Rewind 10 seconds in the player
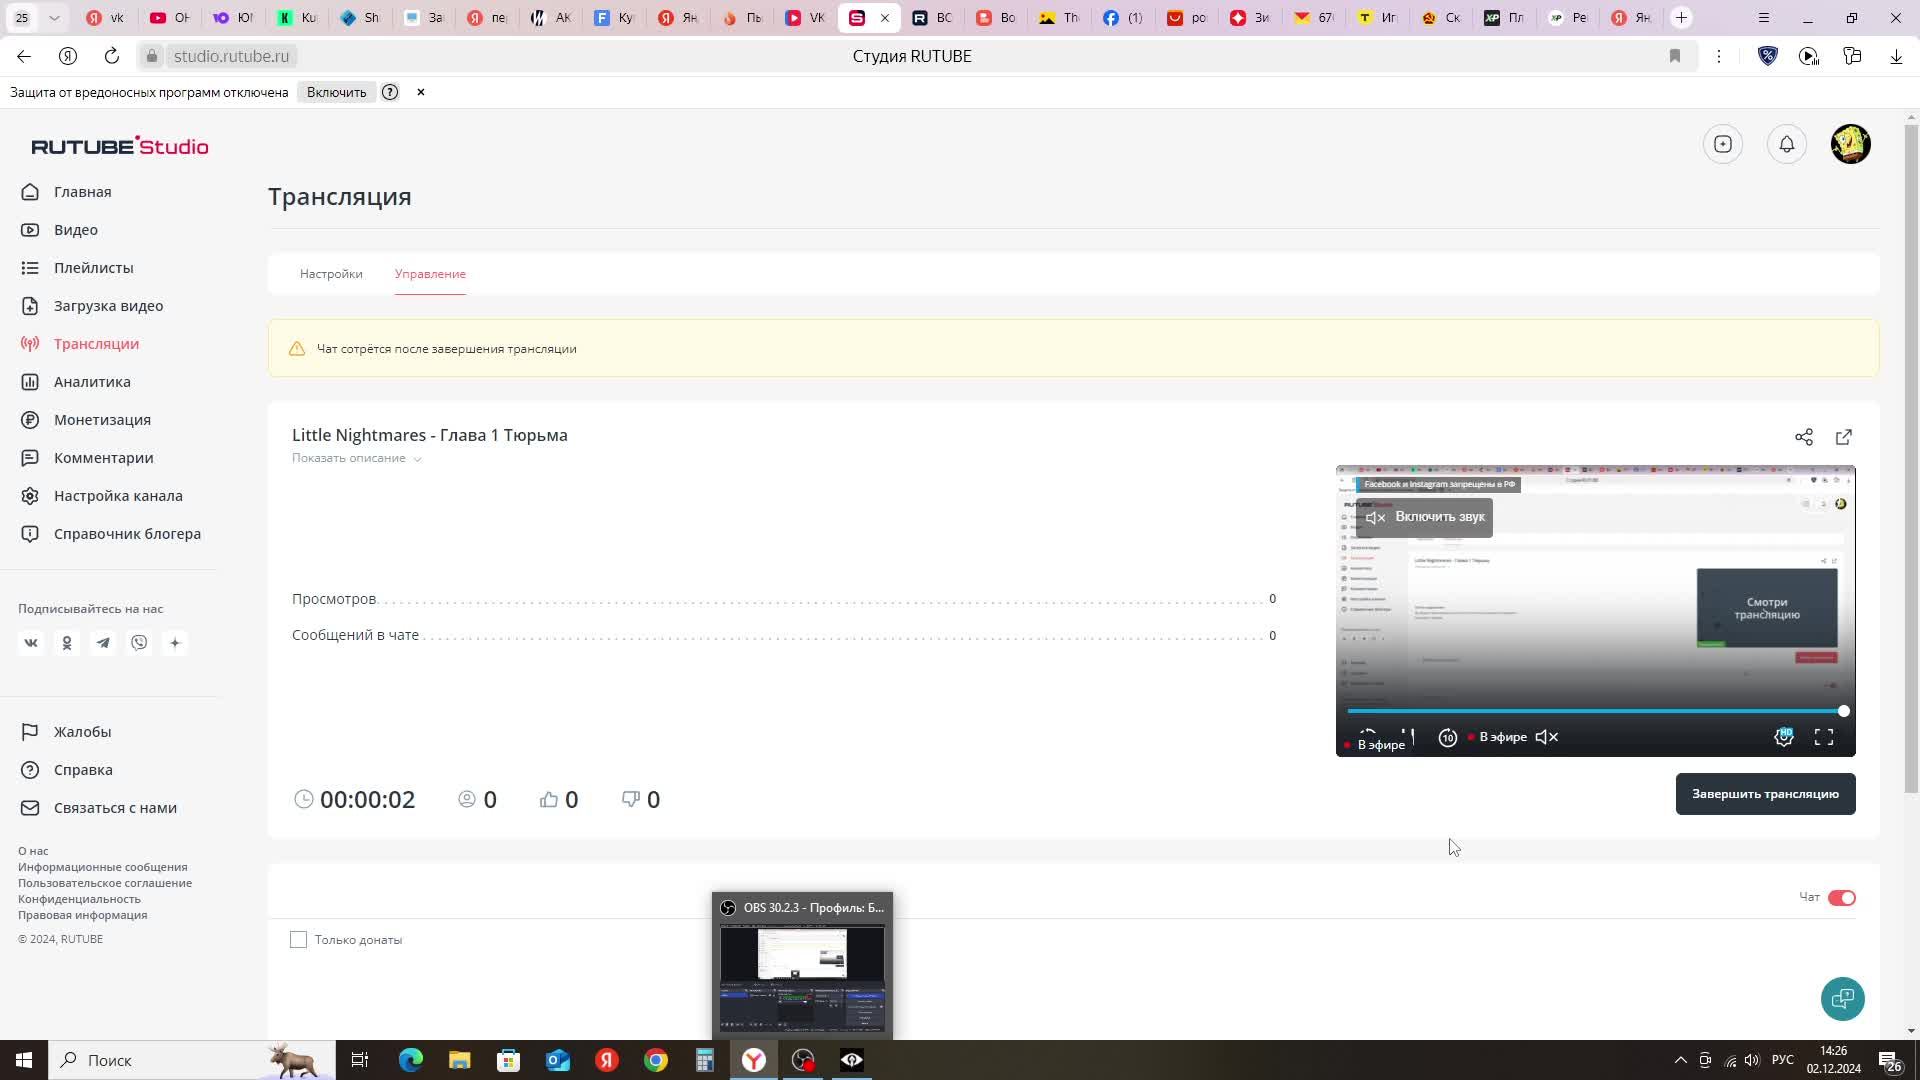 (x=1448, y=737)
